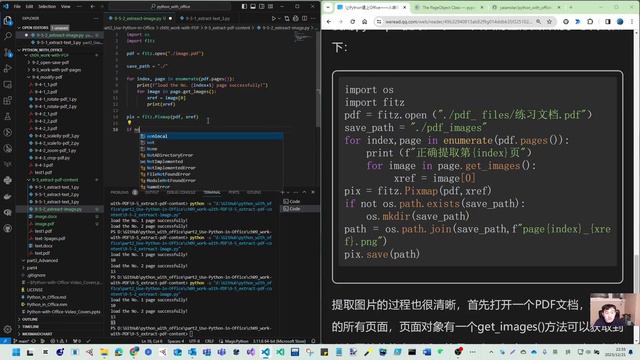The image size is (640, 360).
Task: Open the LICENSE file in explorer
Action: click(x=34, y=290)
